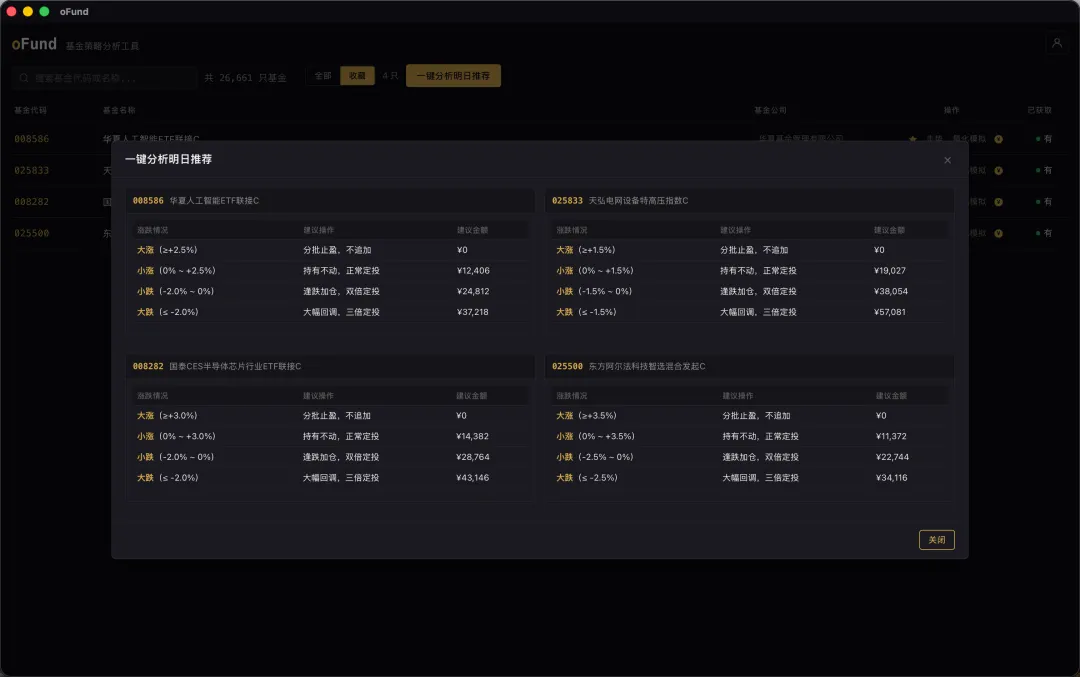1080x677 pixels.
Task: Click amount ¥34,116 in the 025500 card
Action: click(x=891, y=478)
